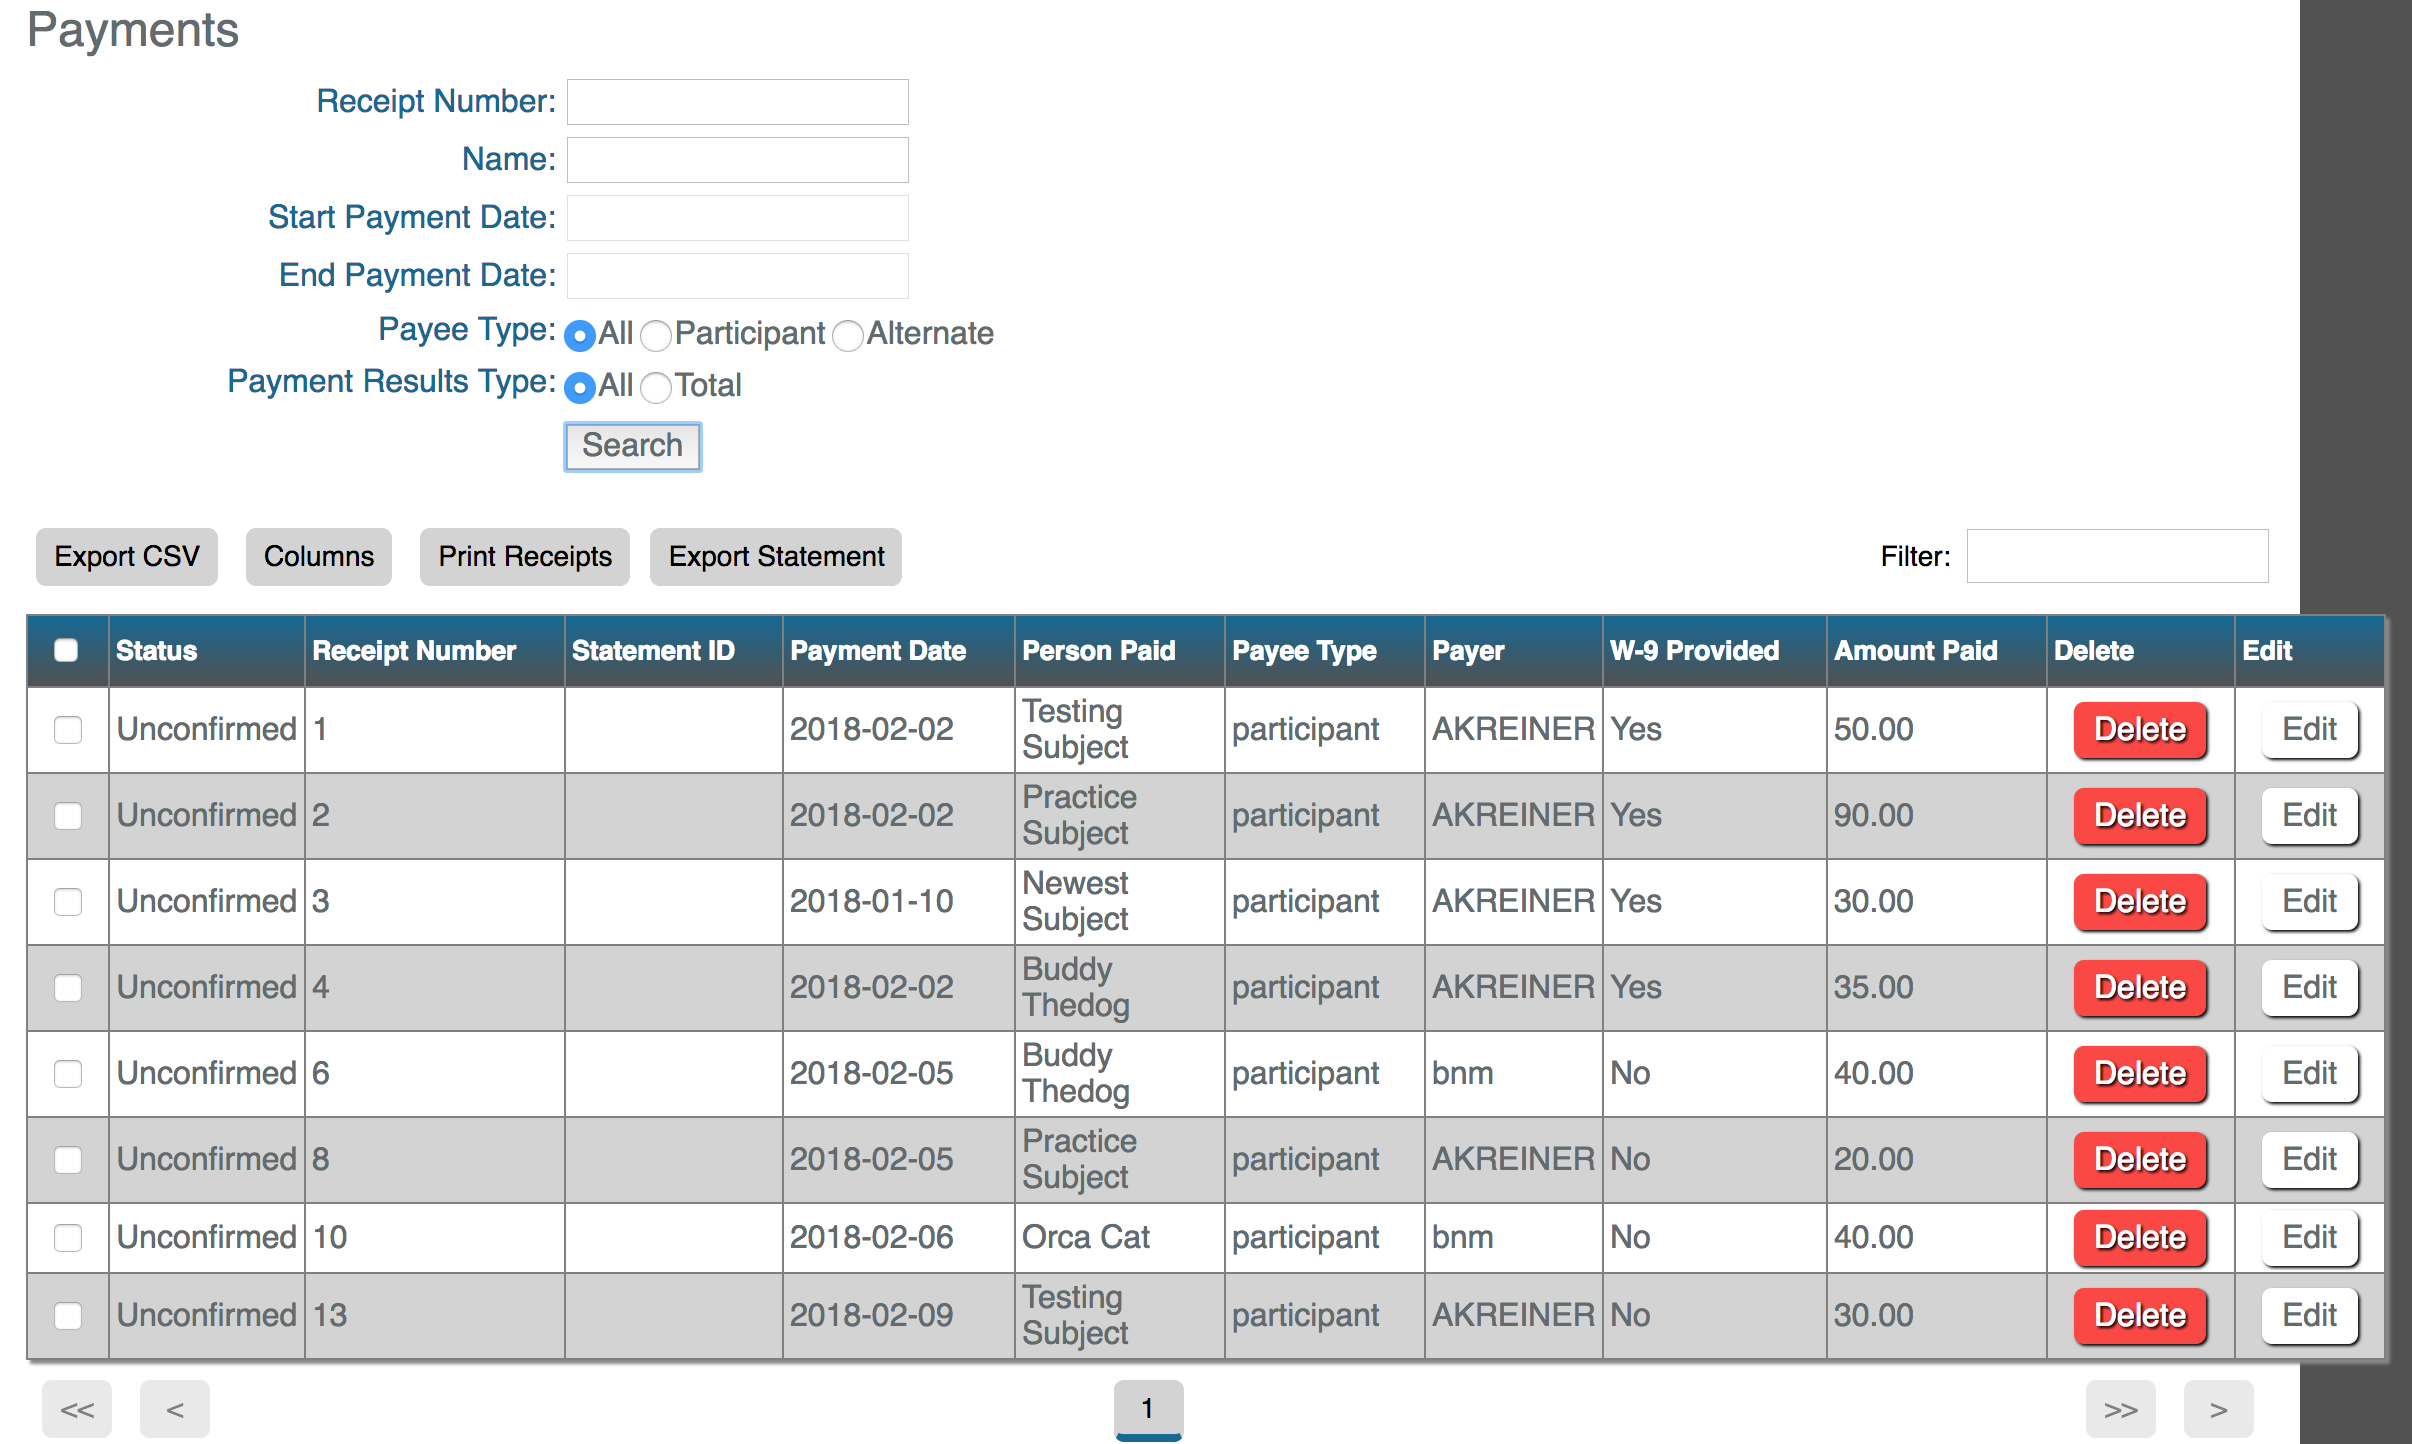
Task: Sort table by Amount Paid column
Action: click(1915, 650)
